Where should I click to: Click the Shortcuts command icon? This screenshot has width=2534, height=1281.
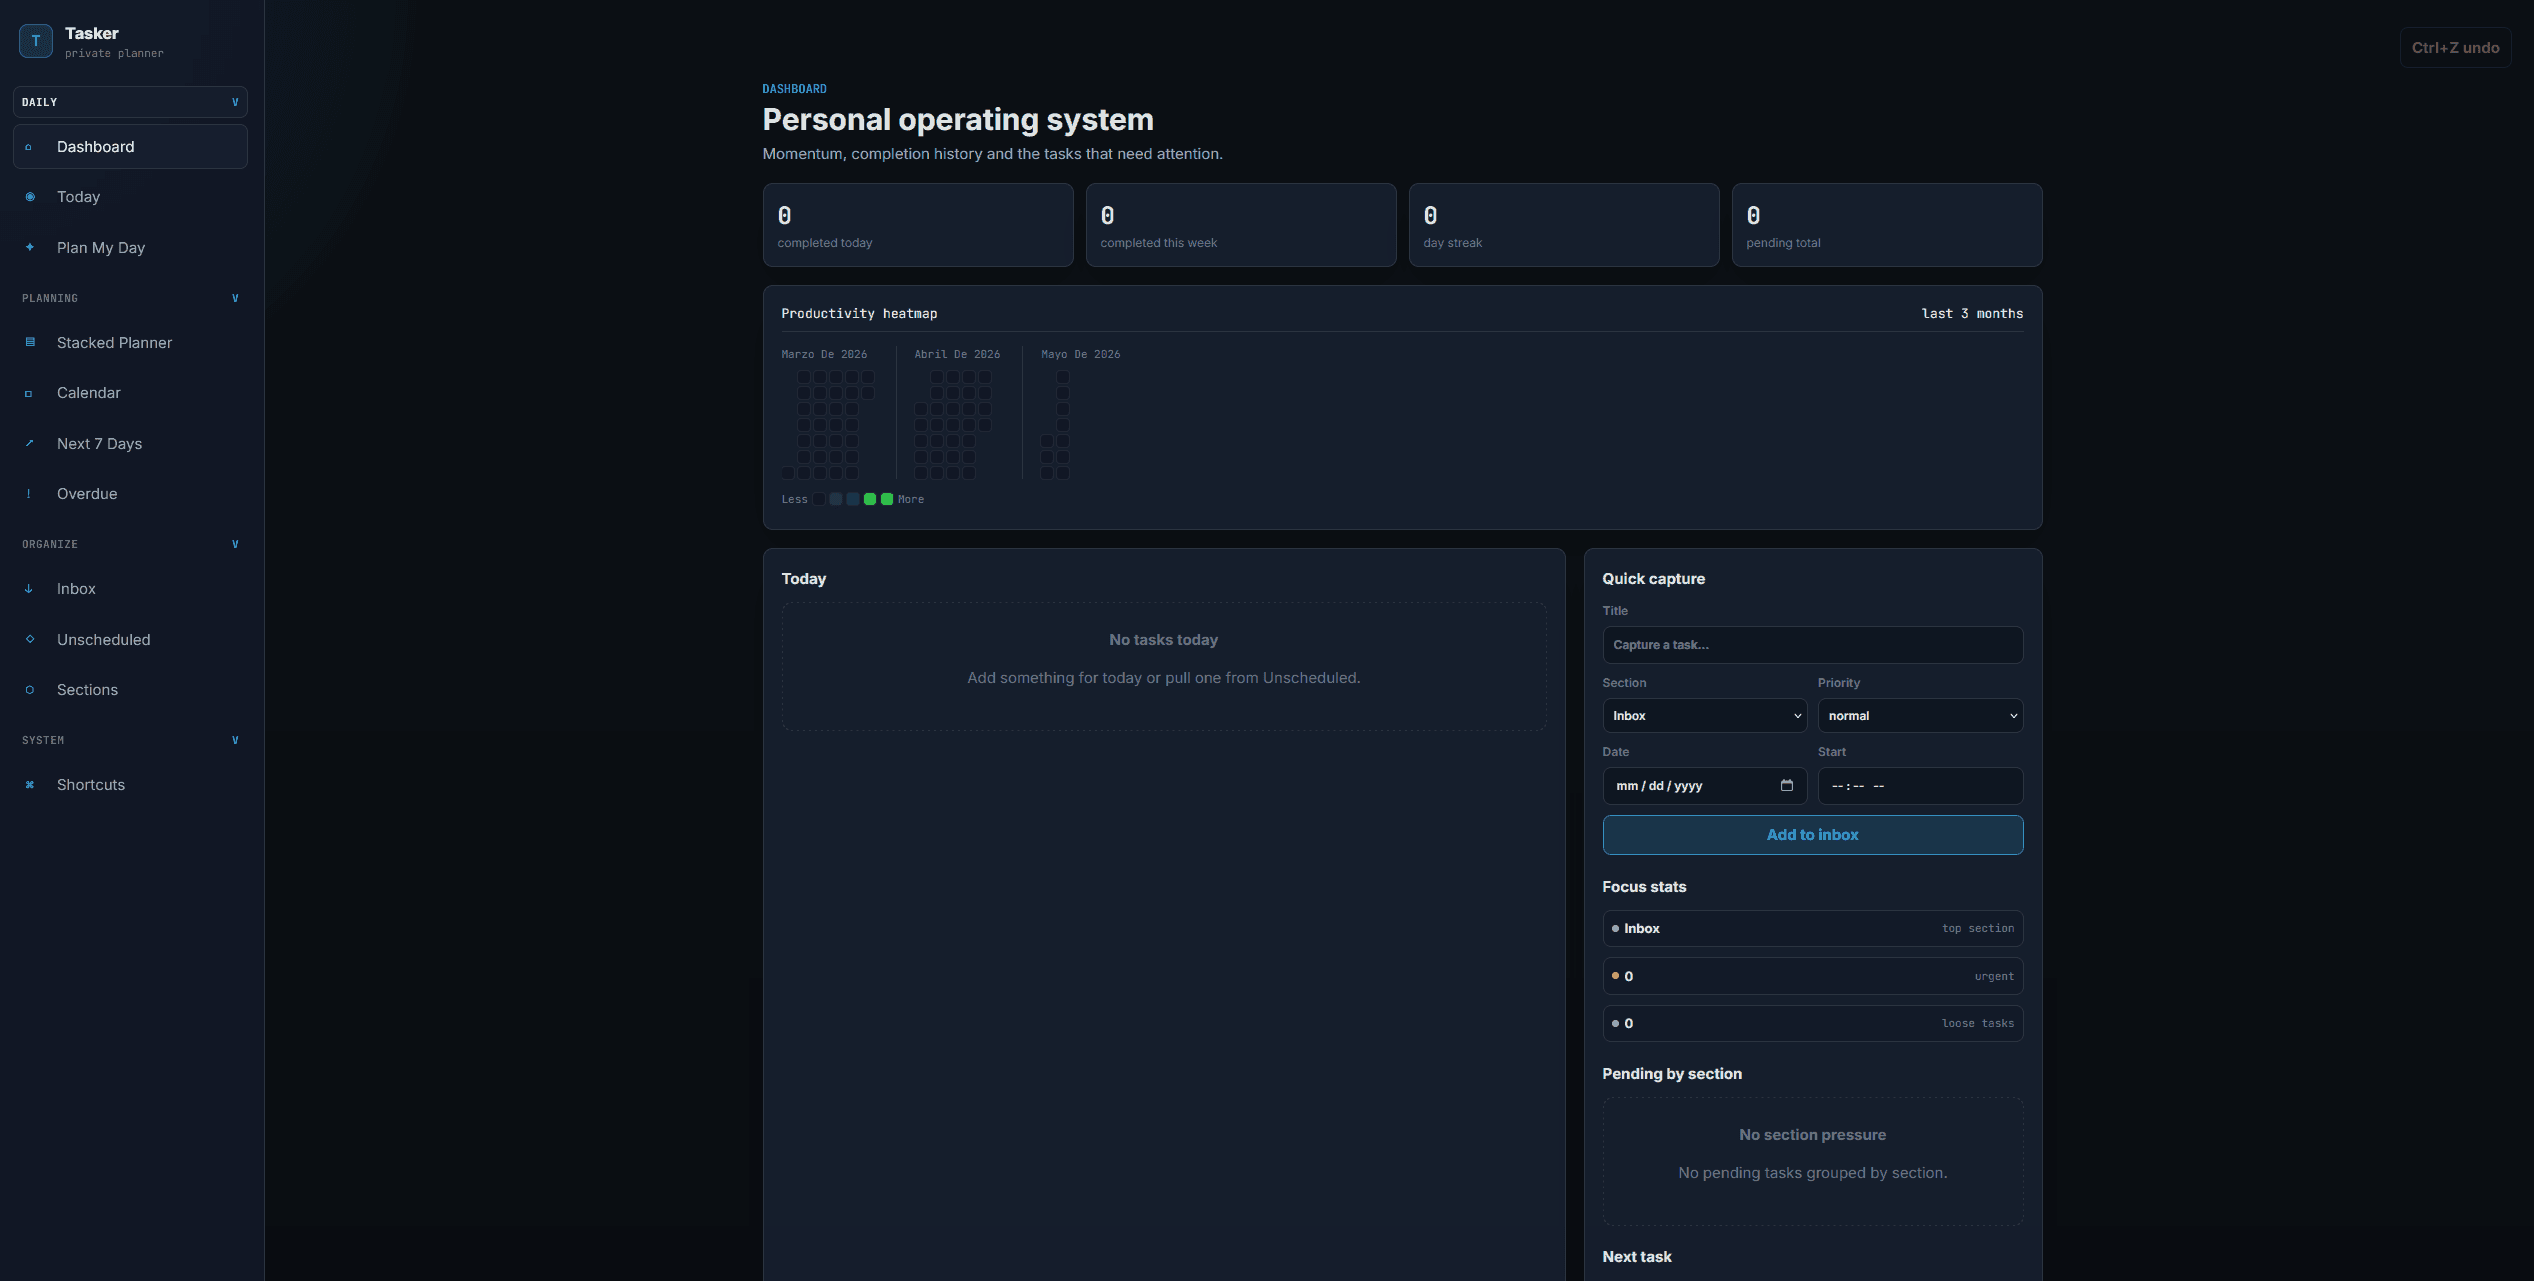pos(30,785)
